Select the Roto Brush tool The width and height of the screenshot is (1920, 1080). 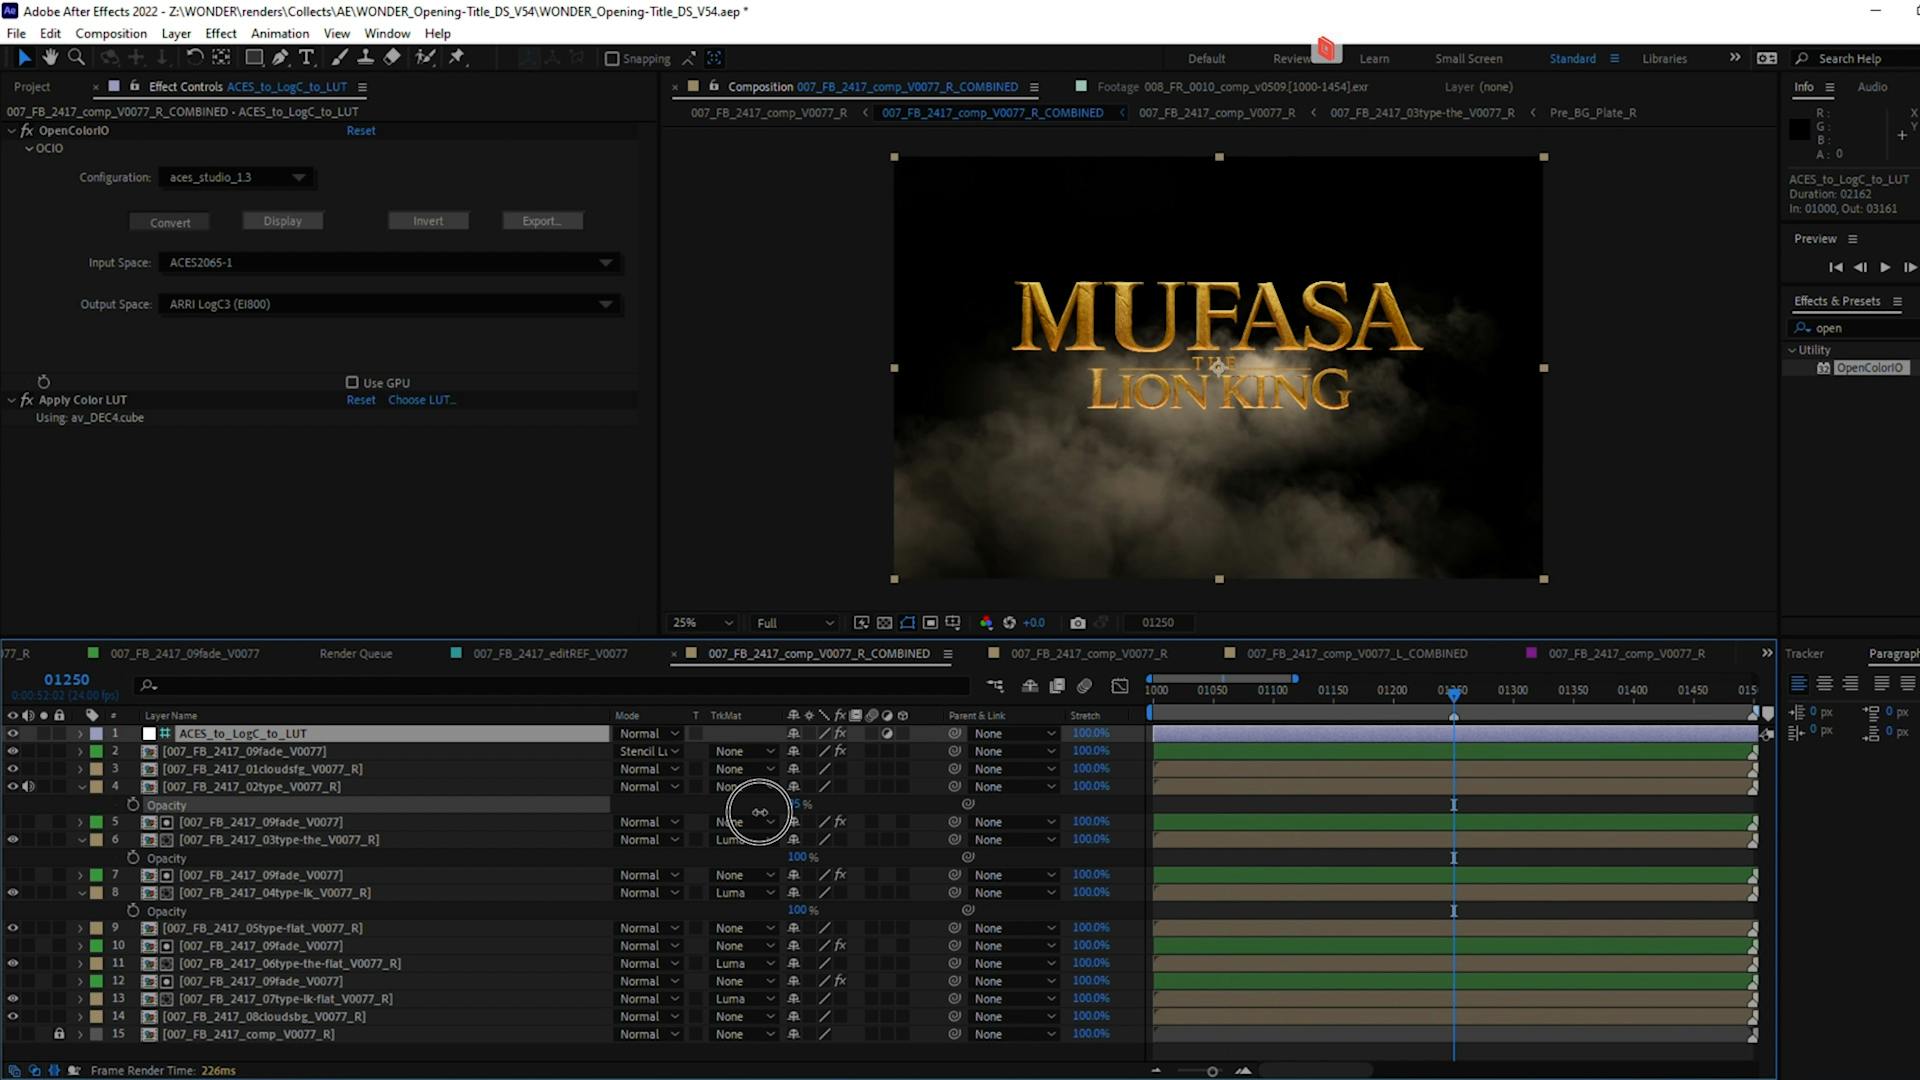point(425,58)
